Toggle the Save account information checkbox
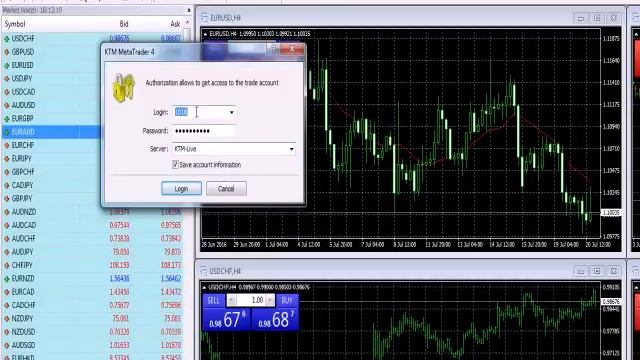The width and height of the screenshot is (640, 360). pos(176,164)
